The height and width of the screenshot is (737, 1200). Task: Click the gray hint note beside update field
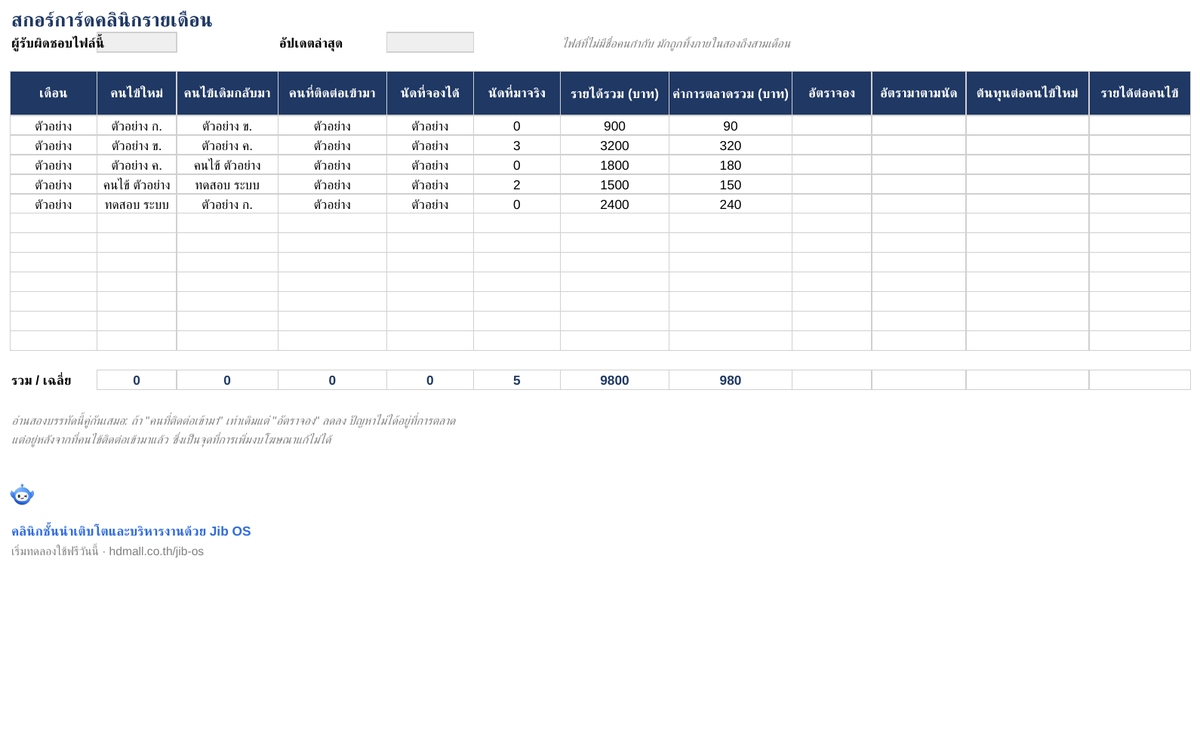point(676,43)
